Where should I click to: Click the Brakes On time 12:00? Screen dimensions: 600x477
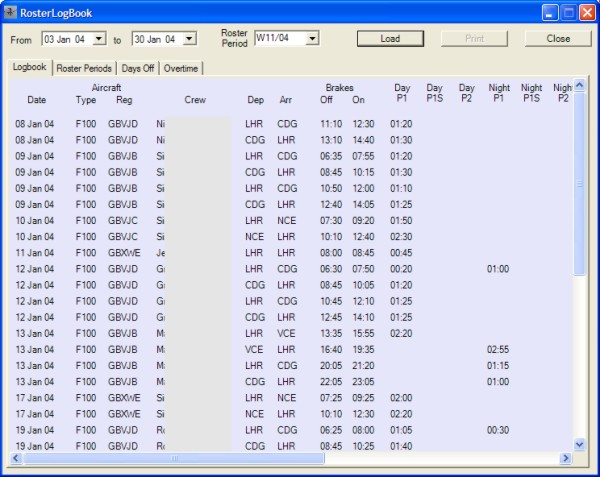click(x=363, y=189)
